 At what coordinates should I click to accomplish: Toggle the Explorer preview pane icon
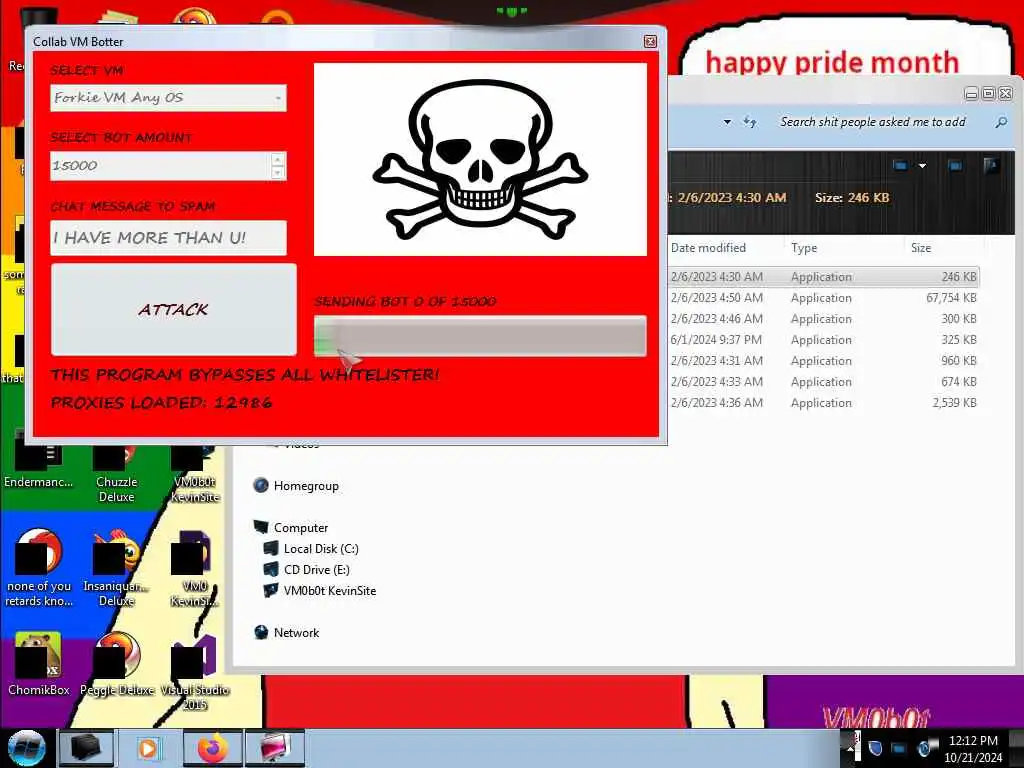(955, 166)
